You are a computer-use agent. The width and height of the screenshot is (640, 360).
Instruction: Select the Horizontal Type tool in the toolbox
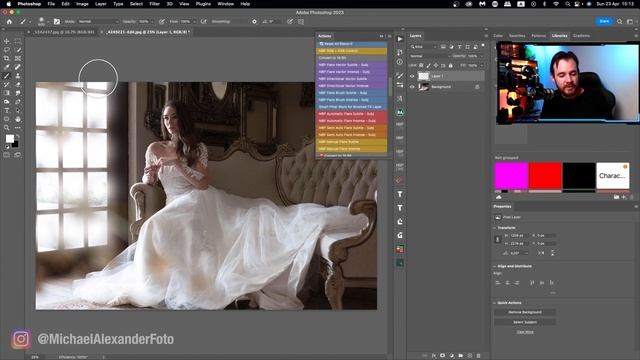point(7,111)
